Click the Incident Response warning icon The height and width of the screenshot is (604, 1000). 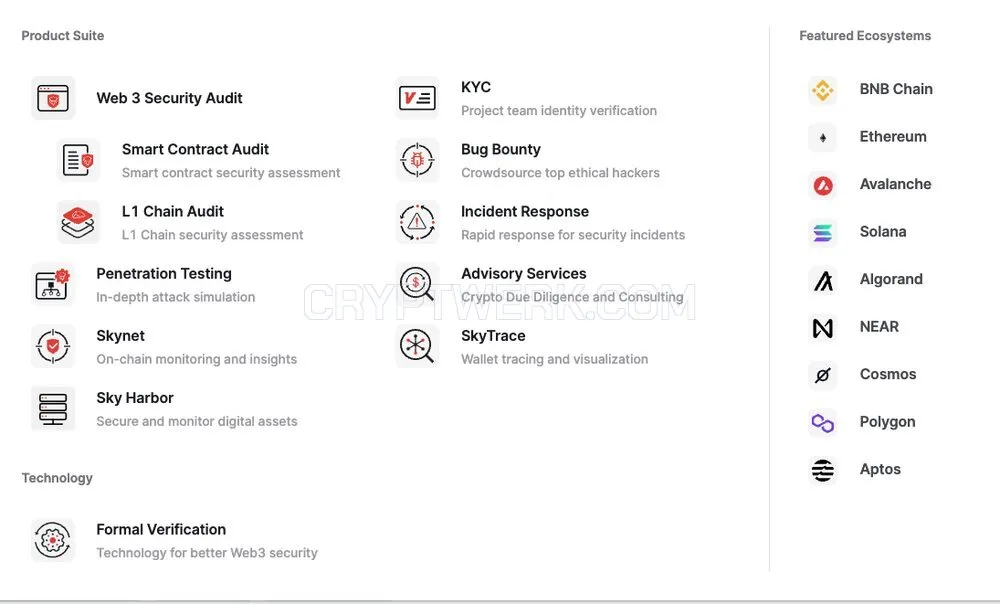pyautogui.click(x=417, y=222)
